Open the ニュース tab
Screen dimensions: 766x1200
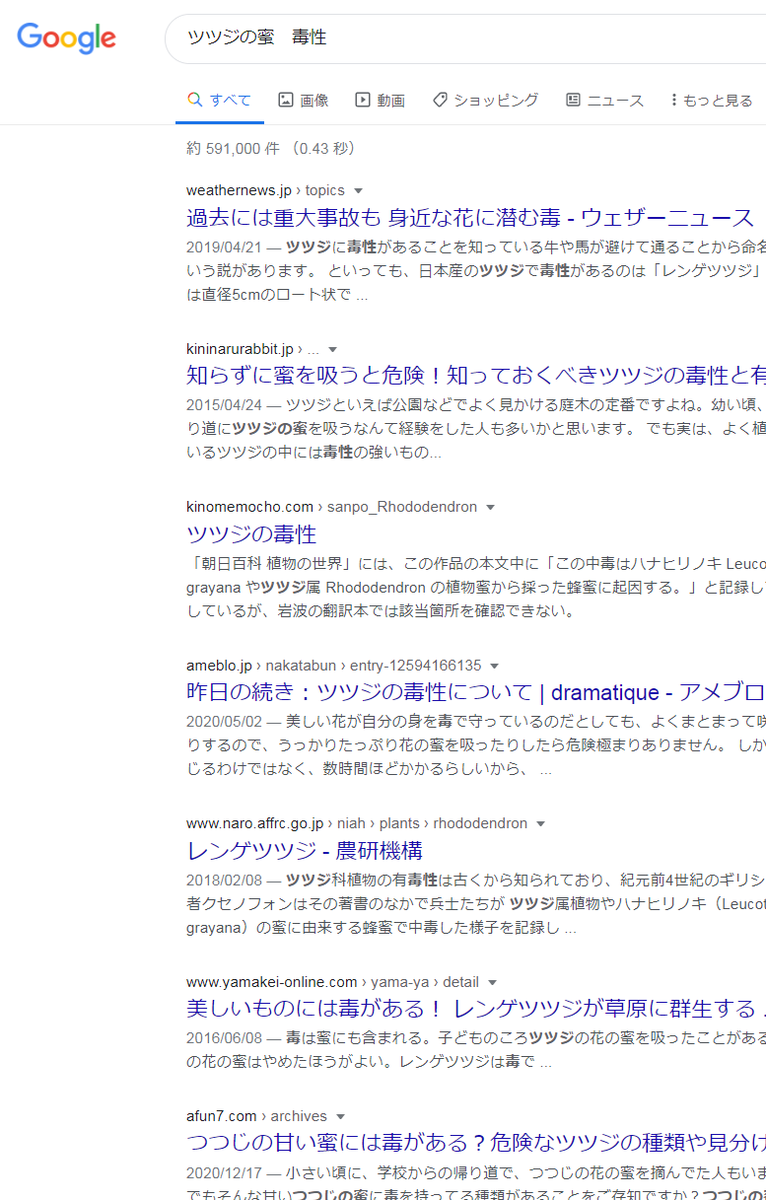pyautogui.click(x=604, y=100)
